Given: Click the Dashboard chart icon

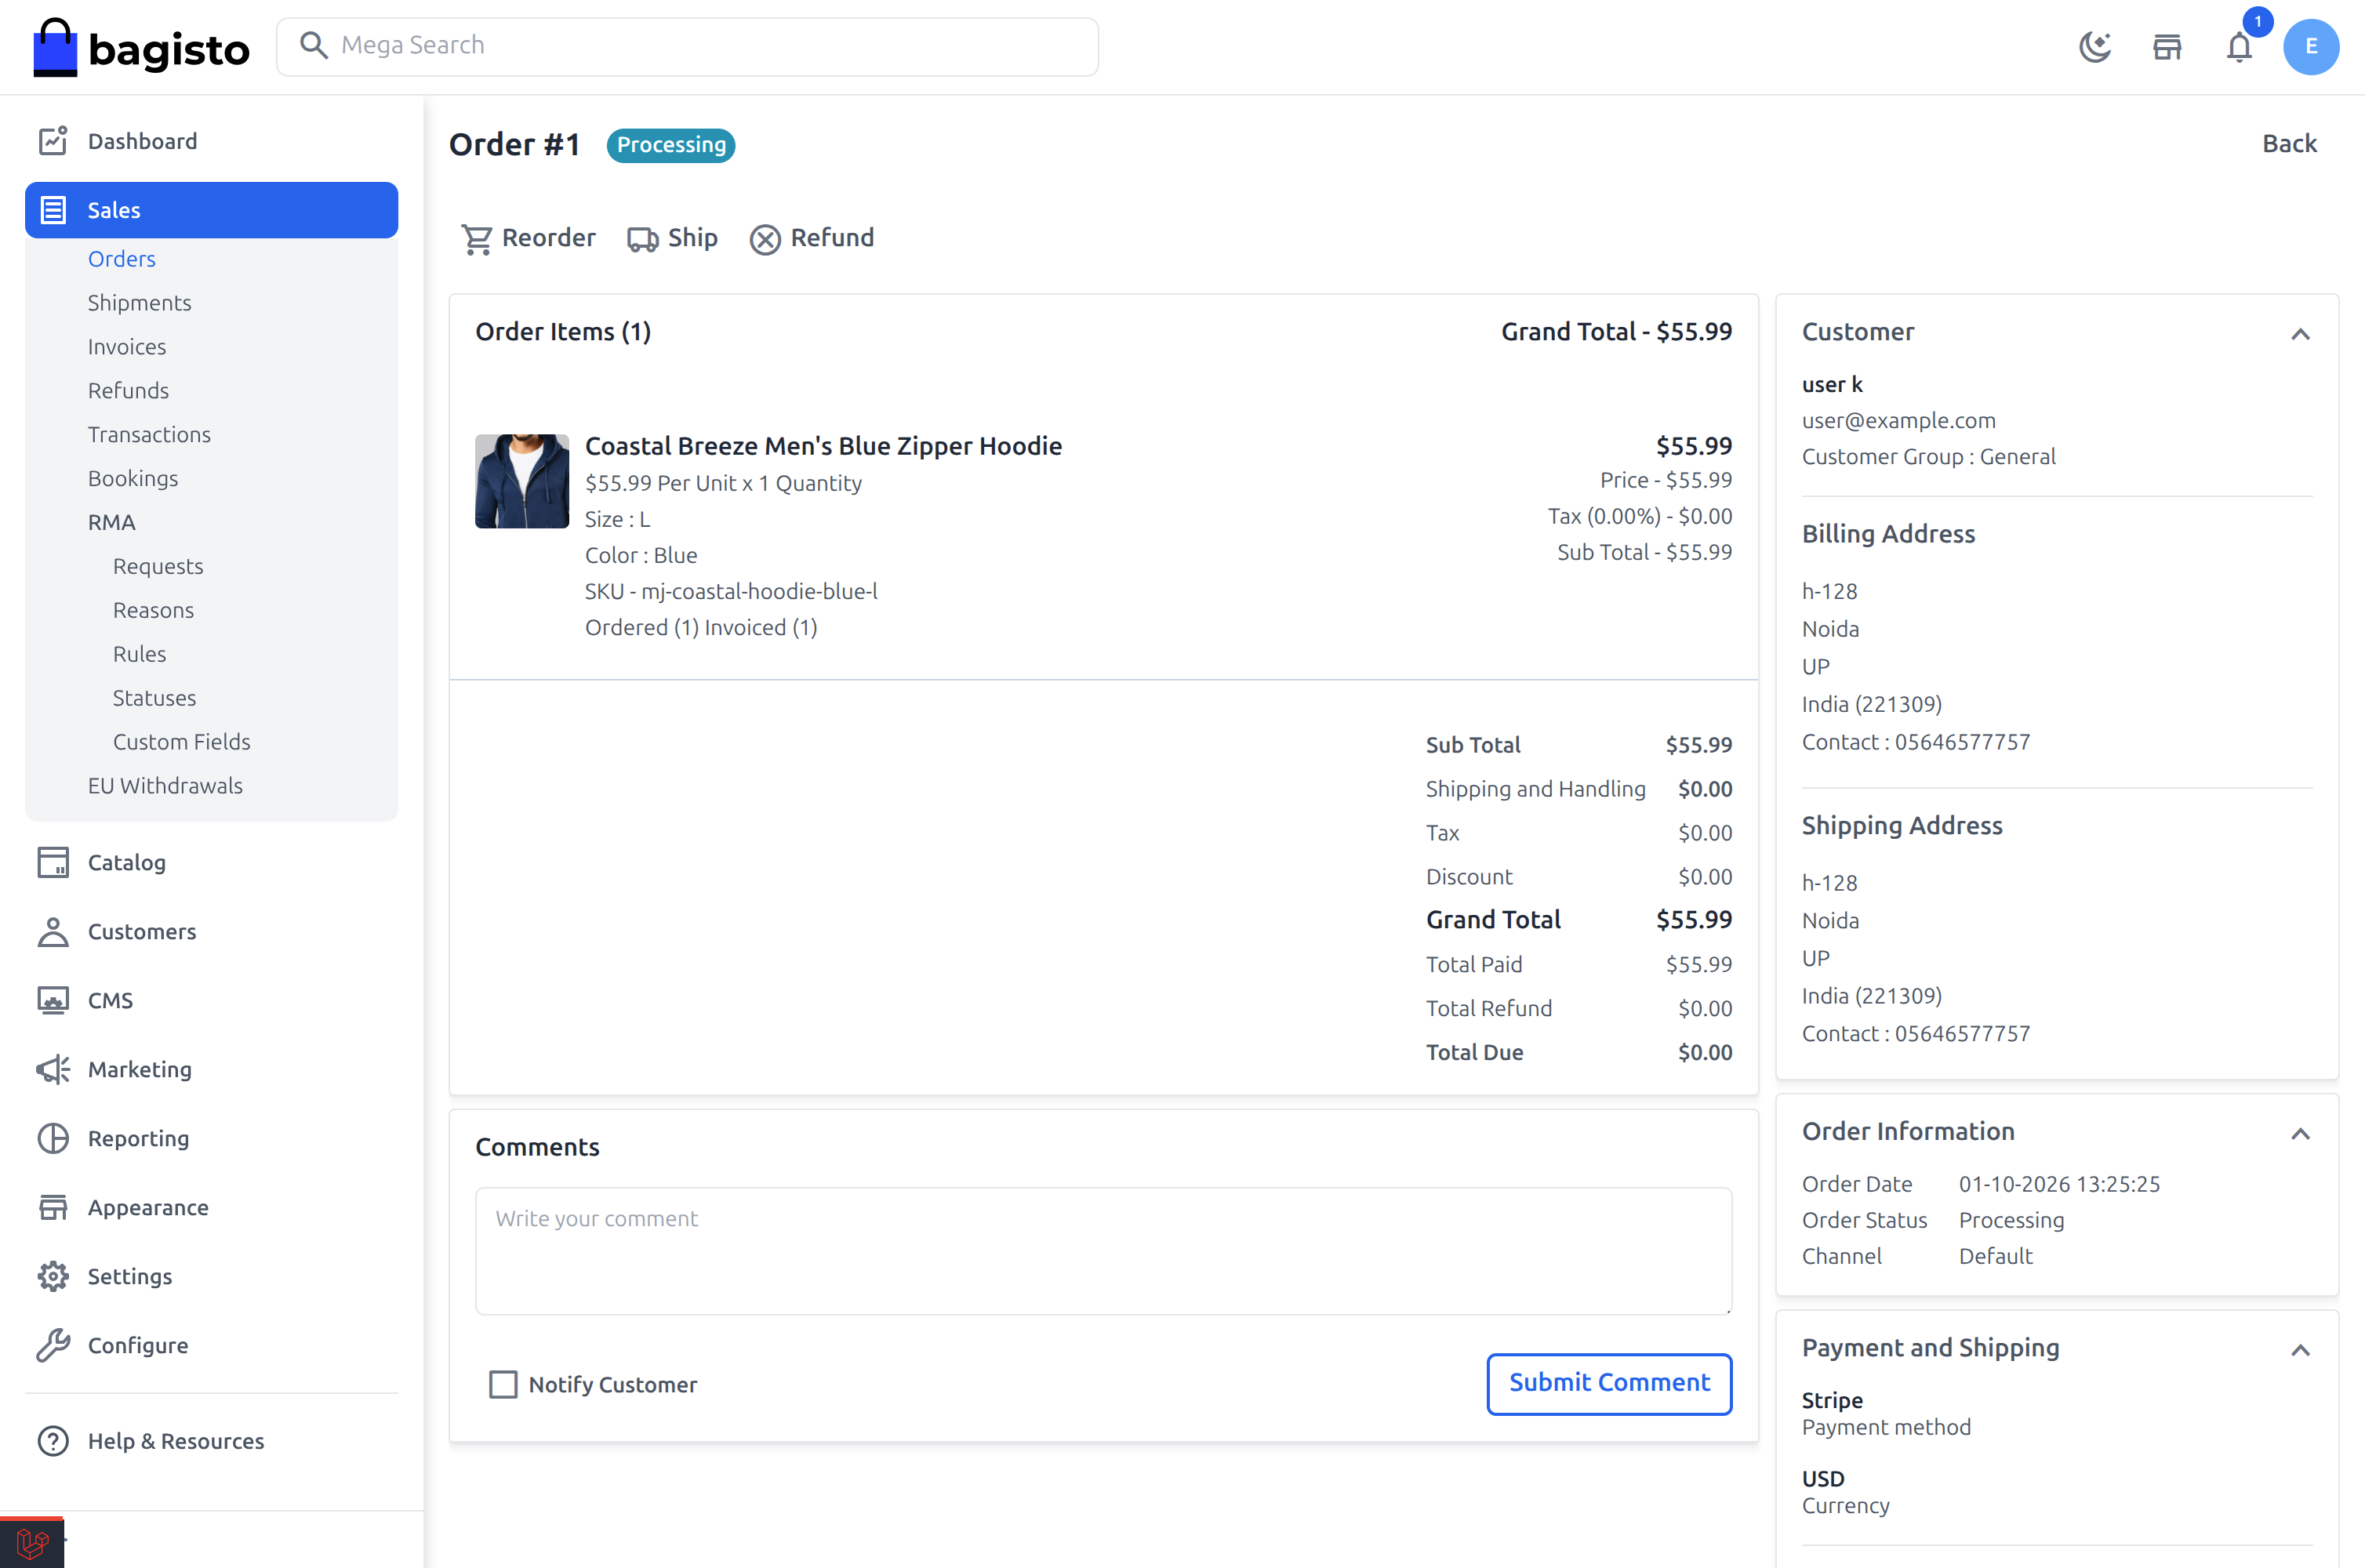Looking at the screenshot, I should click(53, 141).
